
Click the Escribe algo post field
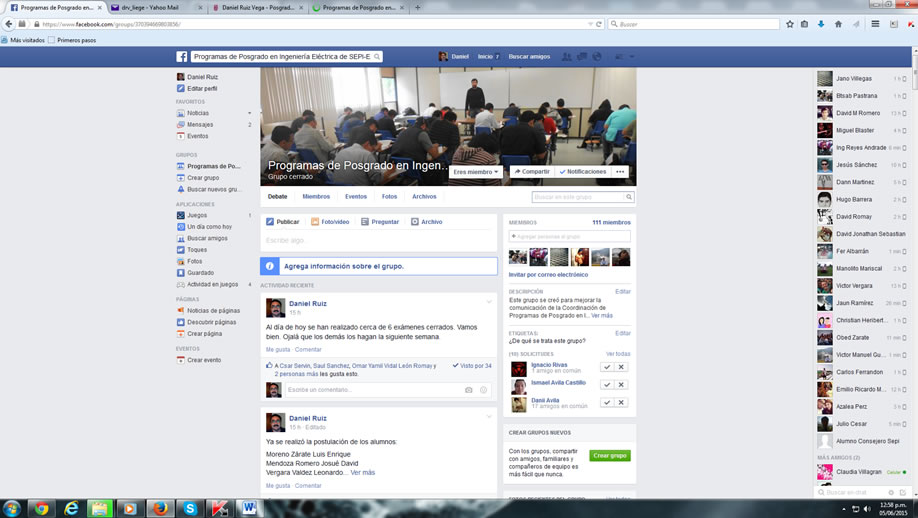(x=379, y=241)
